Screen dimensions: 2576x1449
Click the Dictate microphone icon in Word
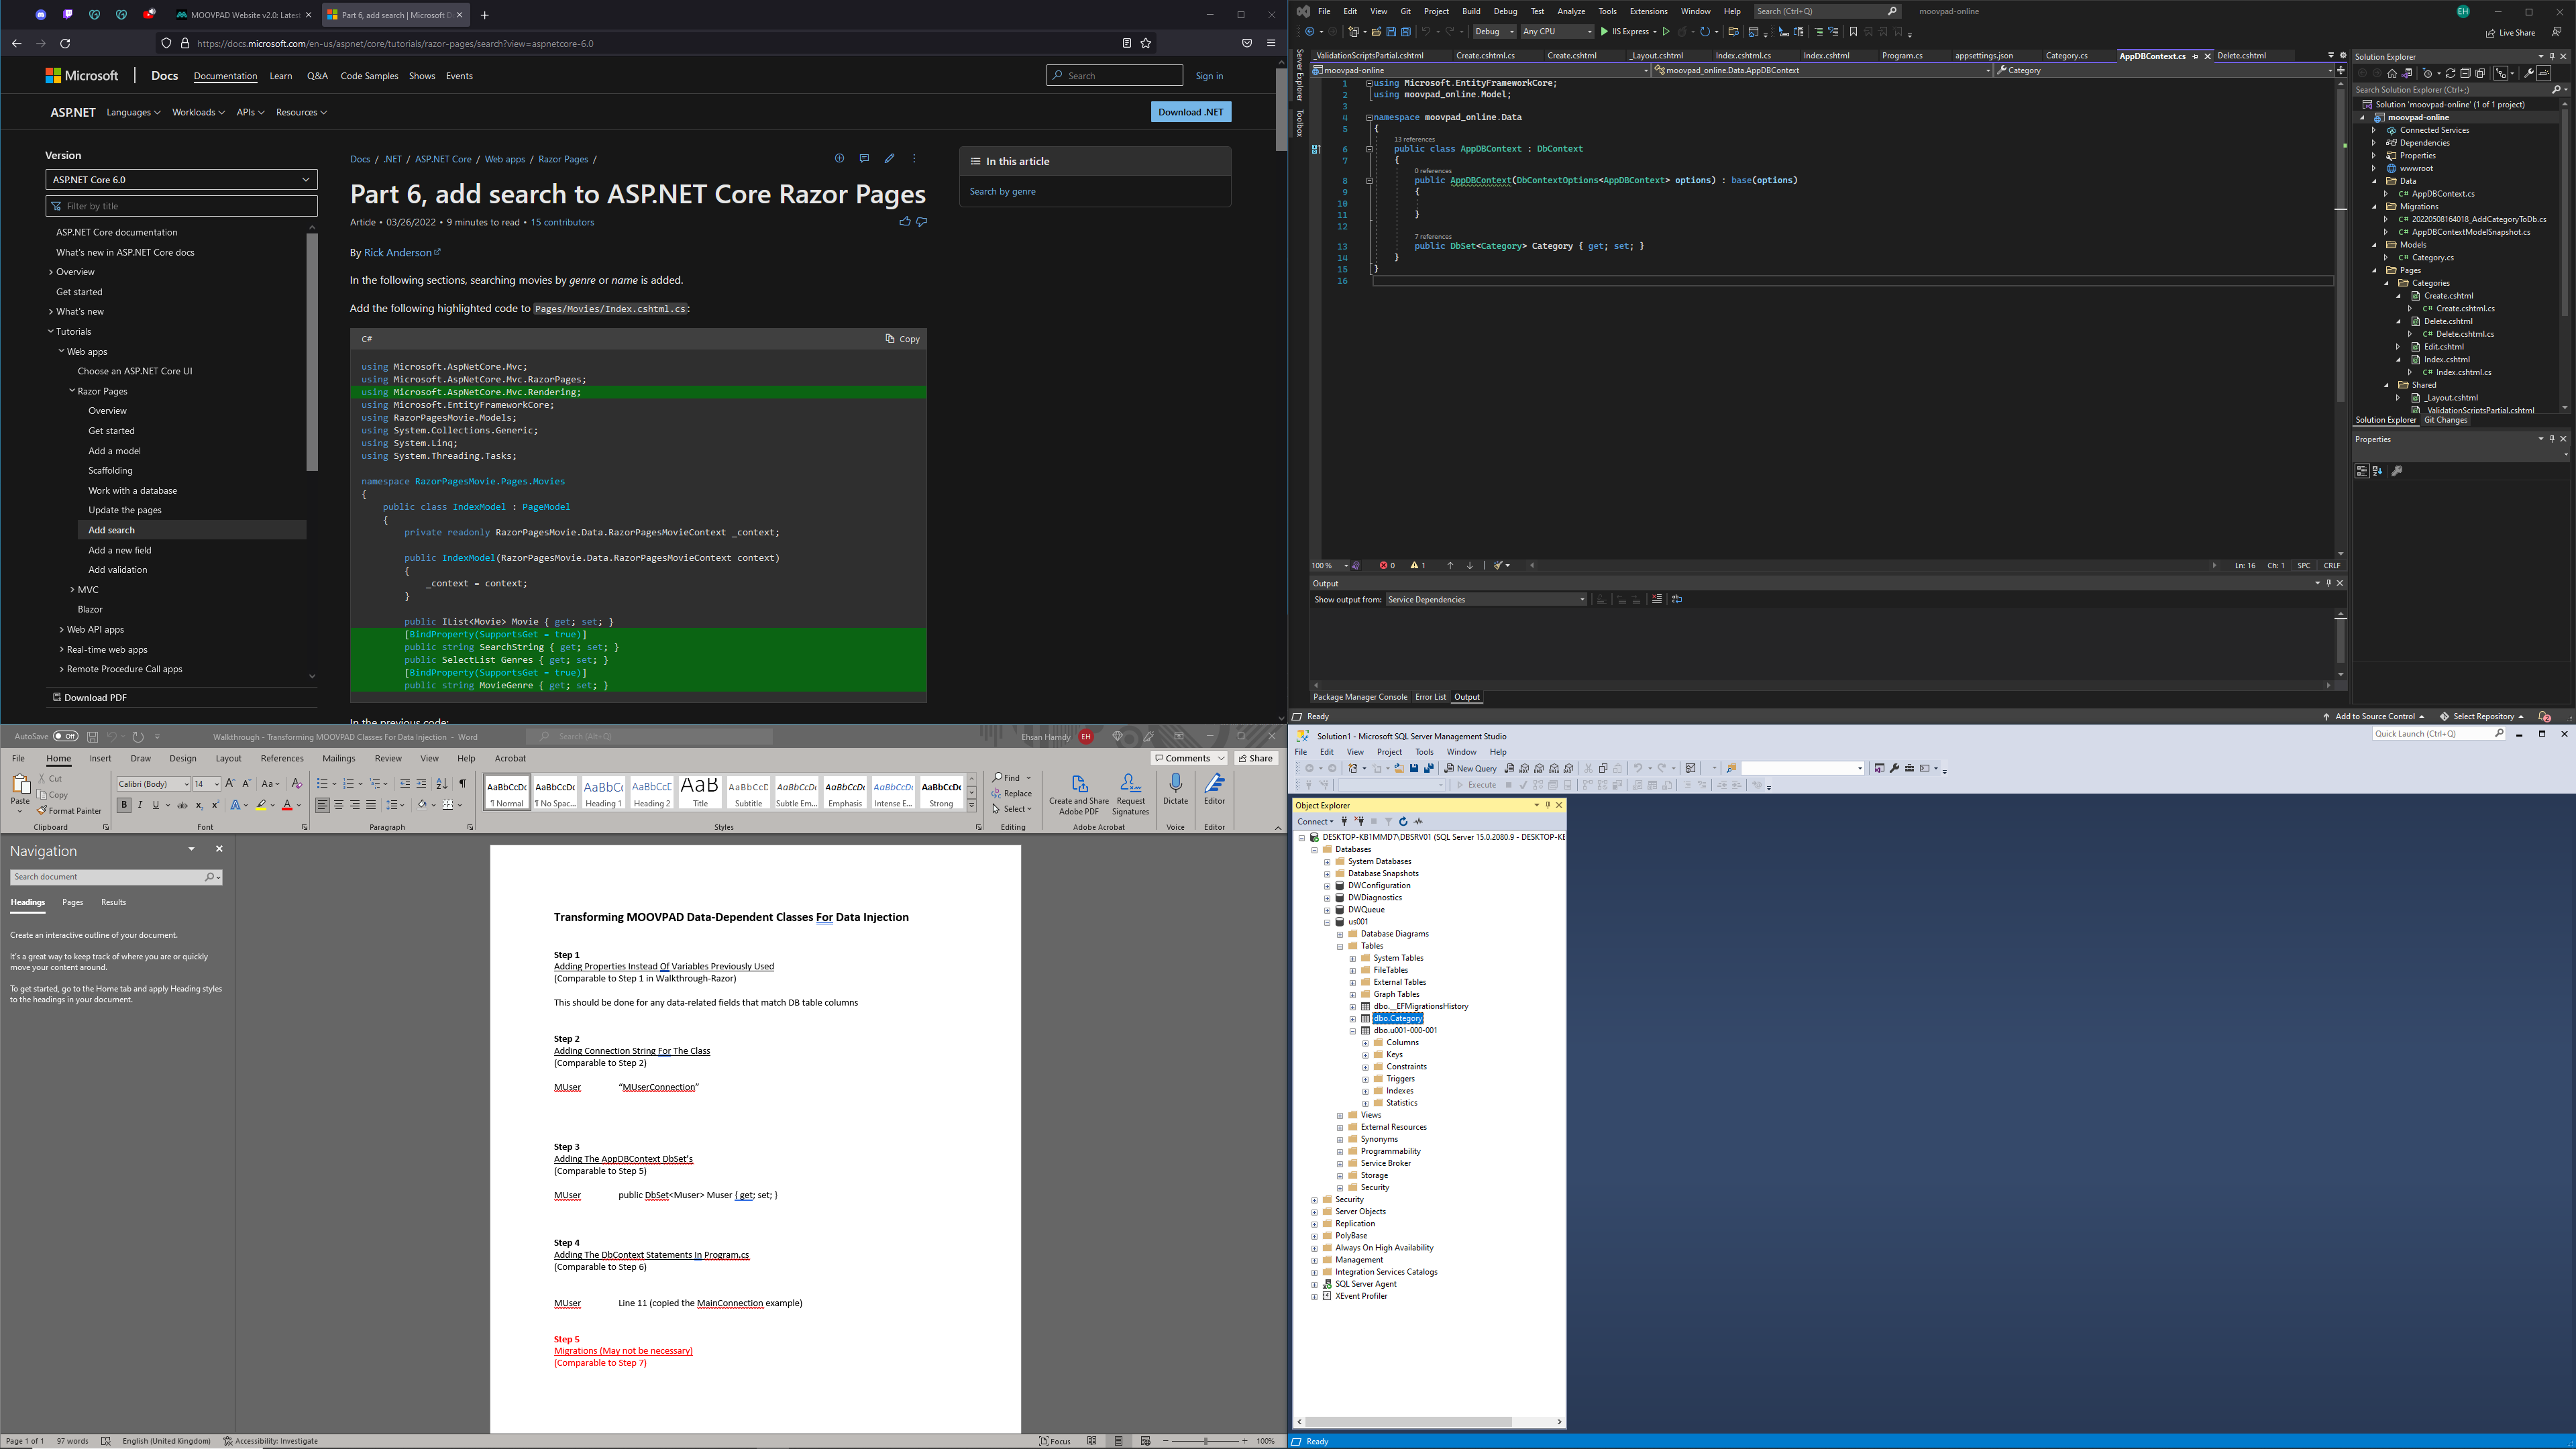pyautogui.click(x=1175, y=784)
